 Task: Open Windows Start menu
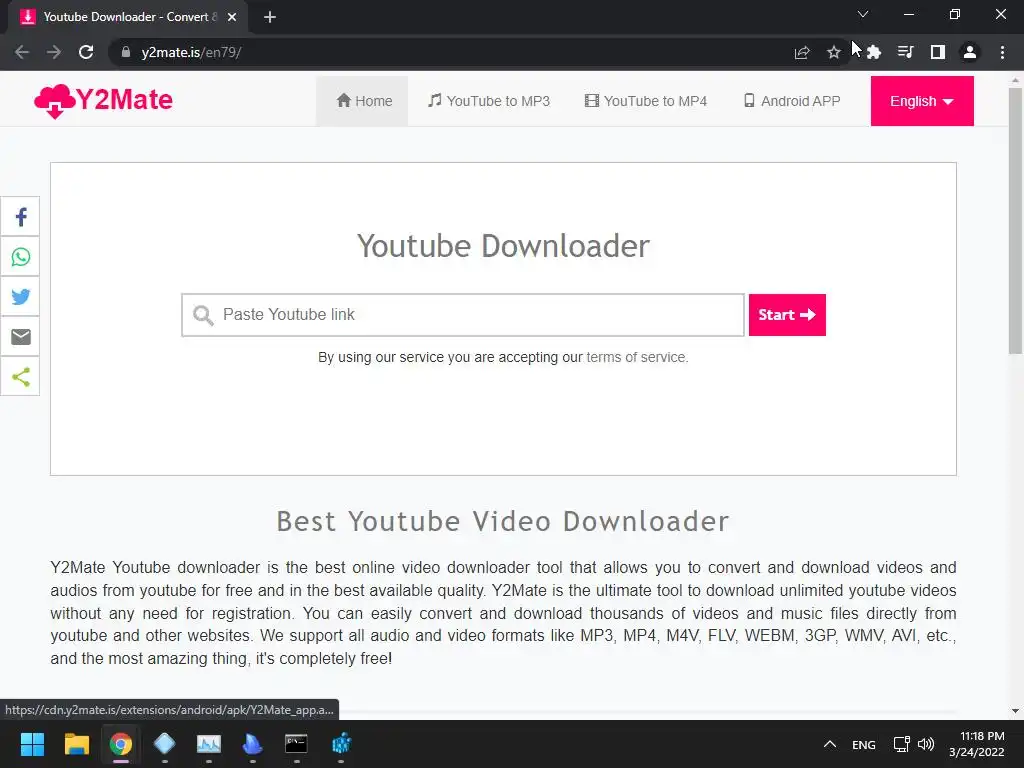(x=32, y=744)
